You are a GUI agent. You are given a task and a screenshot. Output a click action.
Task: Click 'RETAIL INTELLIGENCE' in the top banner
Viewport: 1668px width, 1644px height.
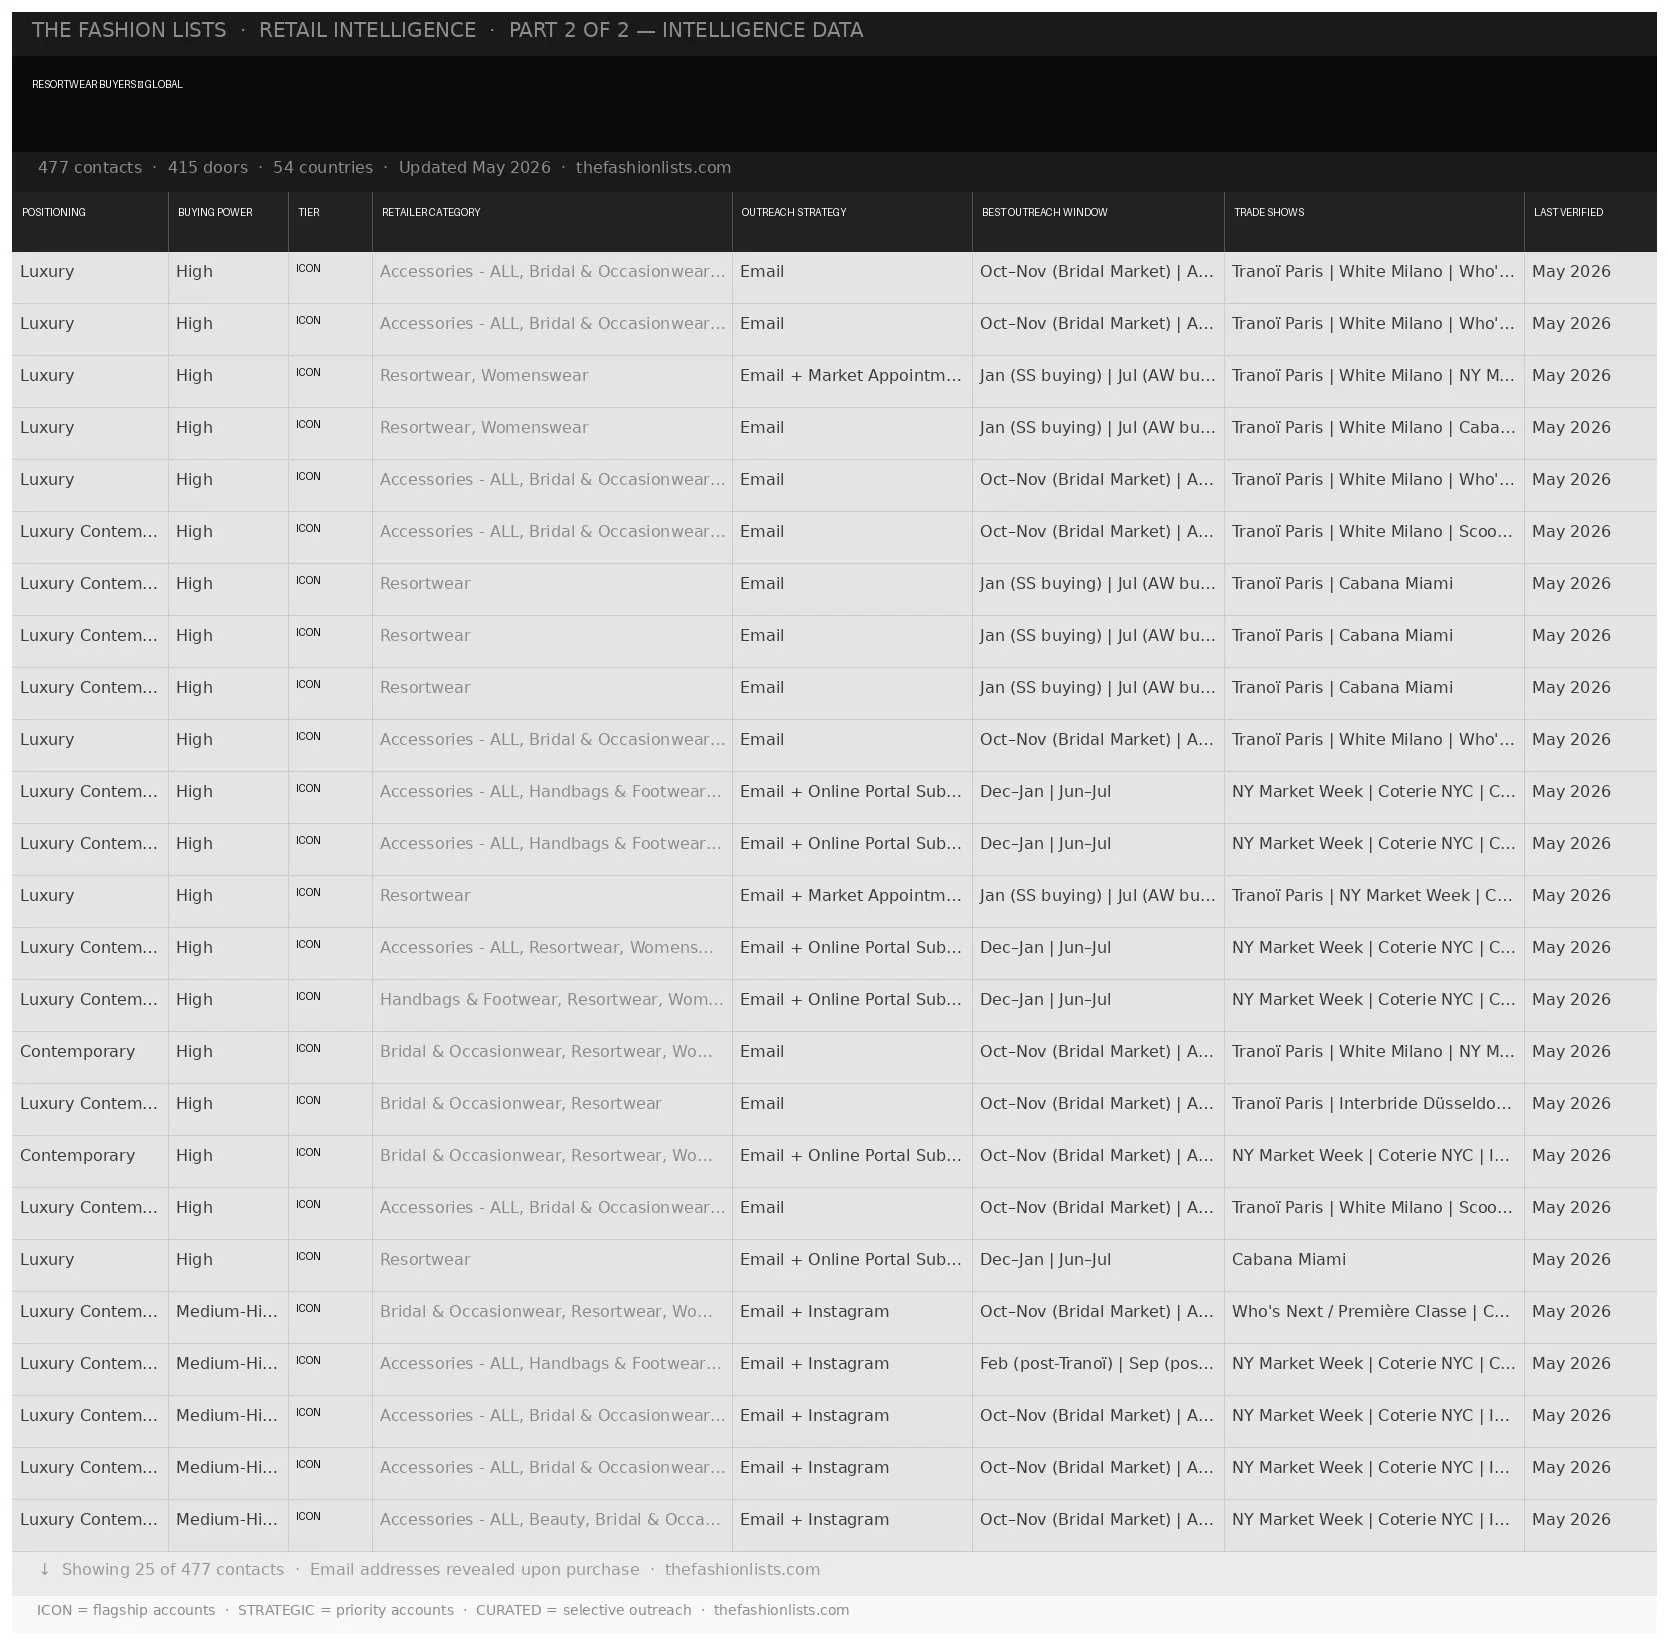pyautogui.click(x=368, y=30)
